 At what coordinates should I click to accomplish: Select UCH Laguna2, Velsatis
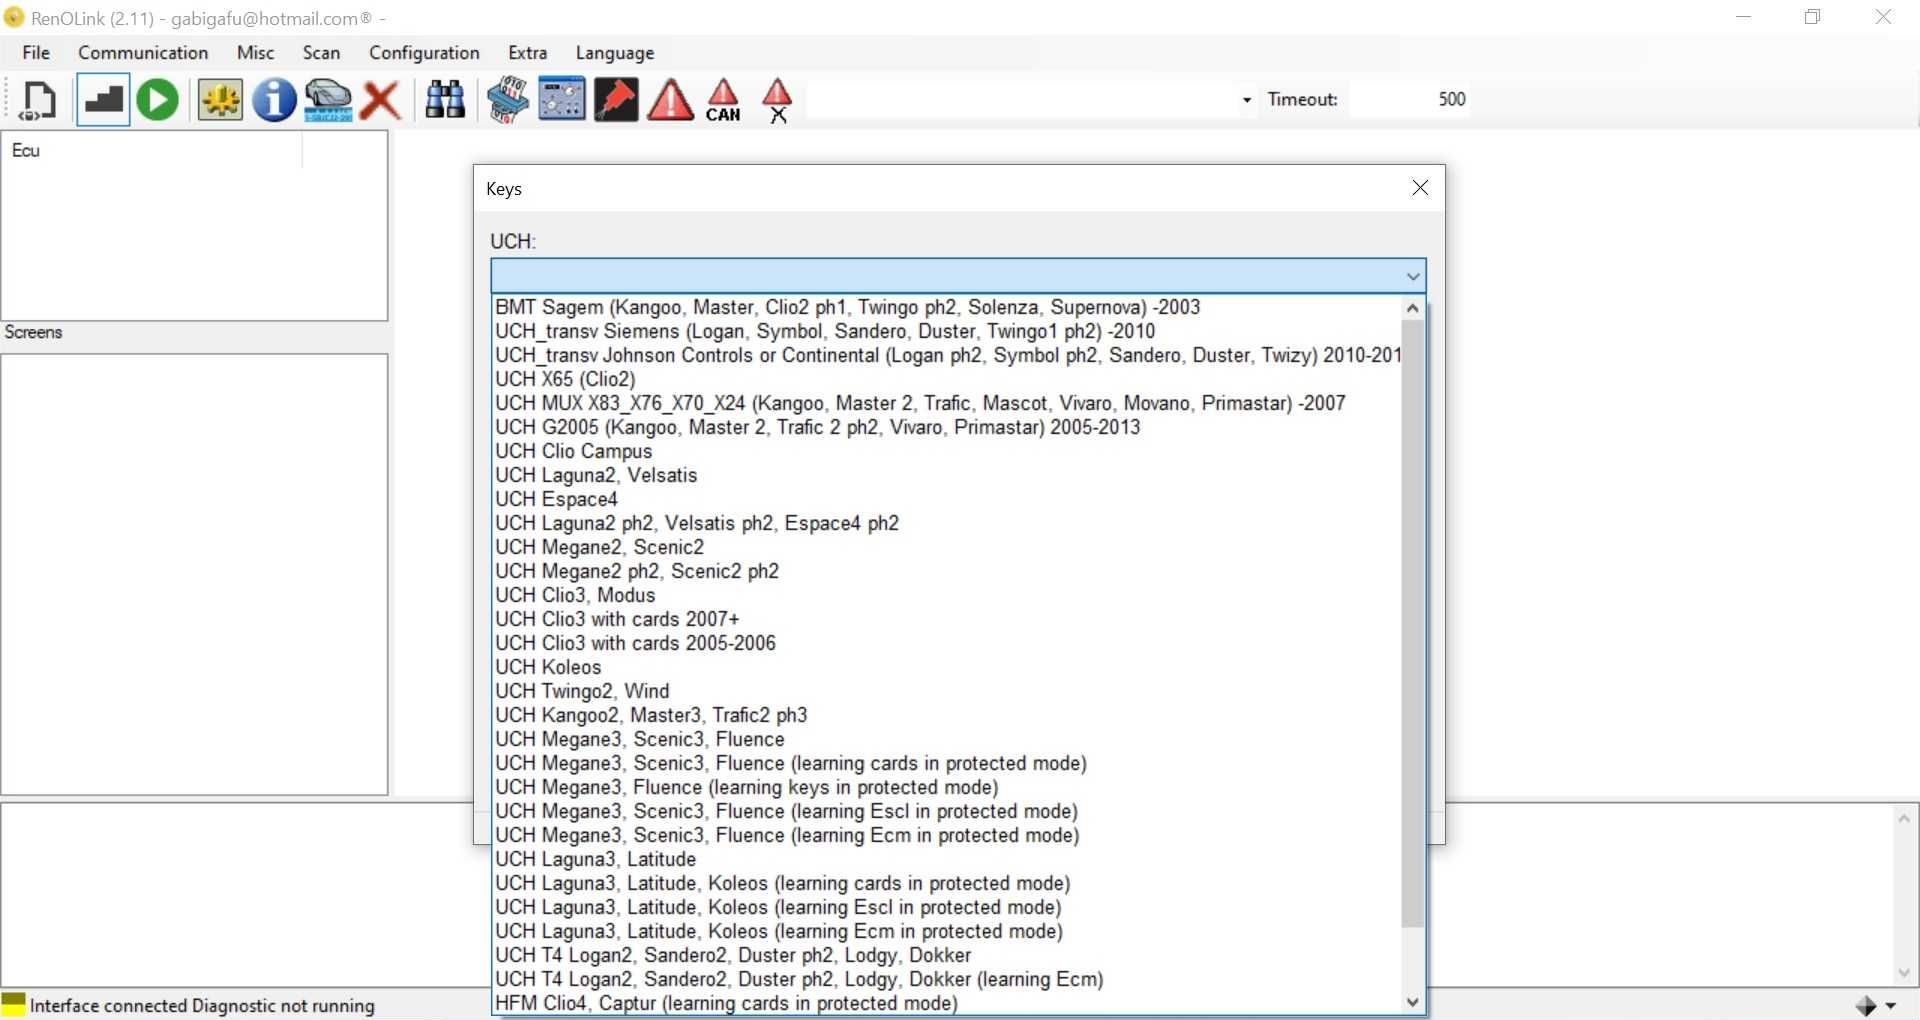(x=947, y=475)
